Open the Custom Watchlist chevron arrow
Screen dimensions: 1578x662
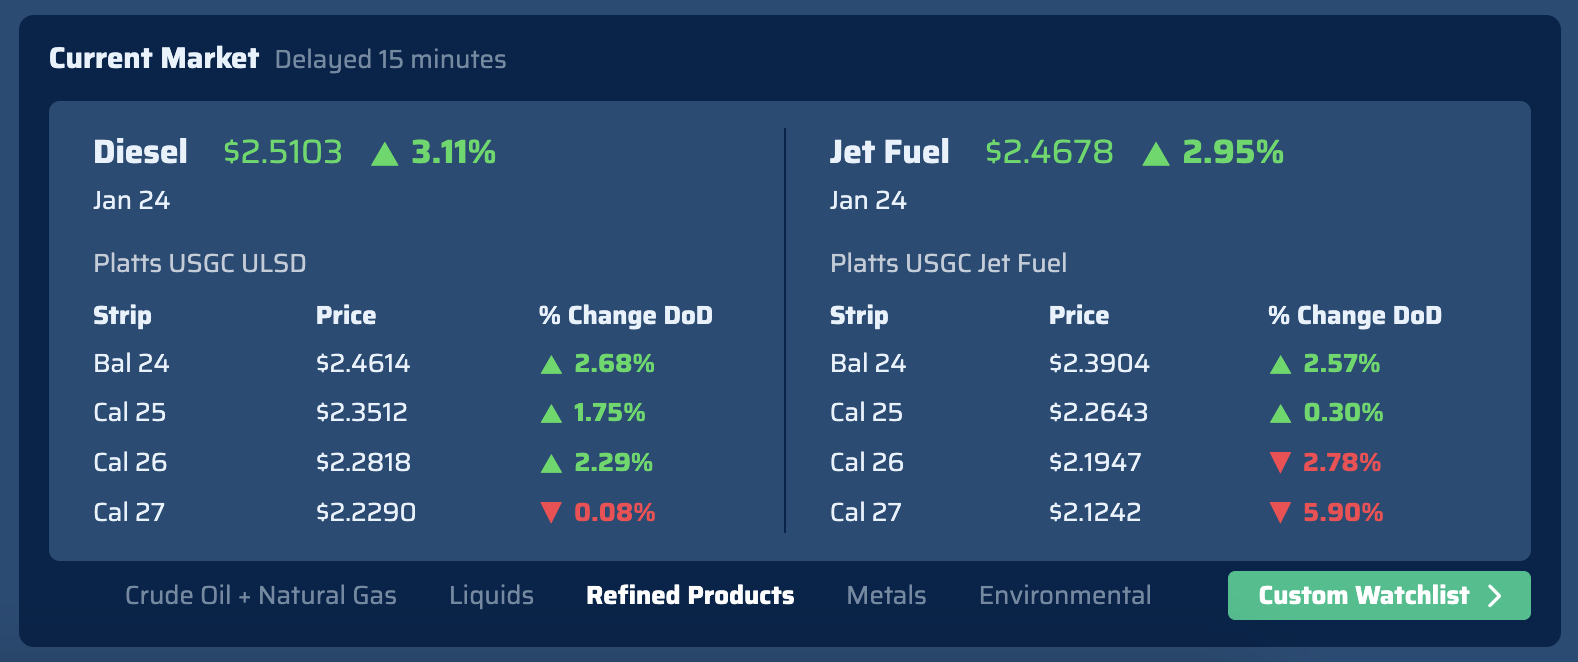click(x=1496, y=595)
